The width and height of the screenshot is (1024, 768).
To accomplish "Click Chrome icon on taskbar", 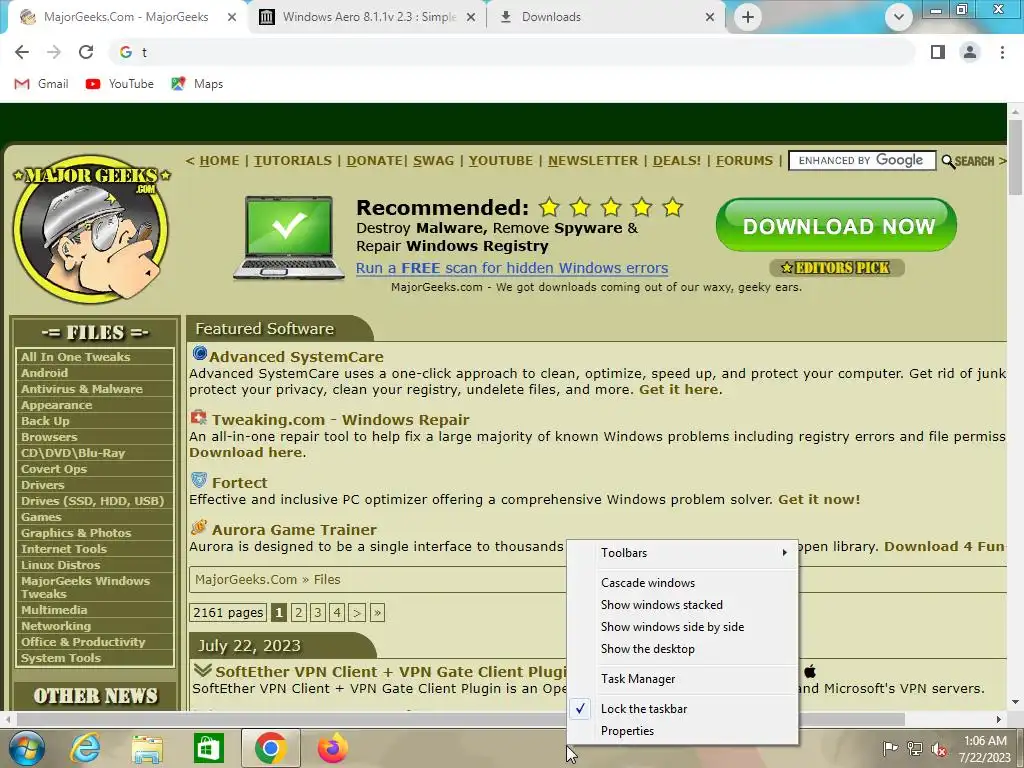I will [270, 748].
